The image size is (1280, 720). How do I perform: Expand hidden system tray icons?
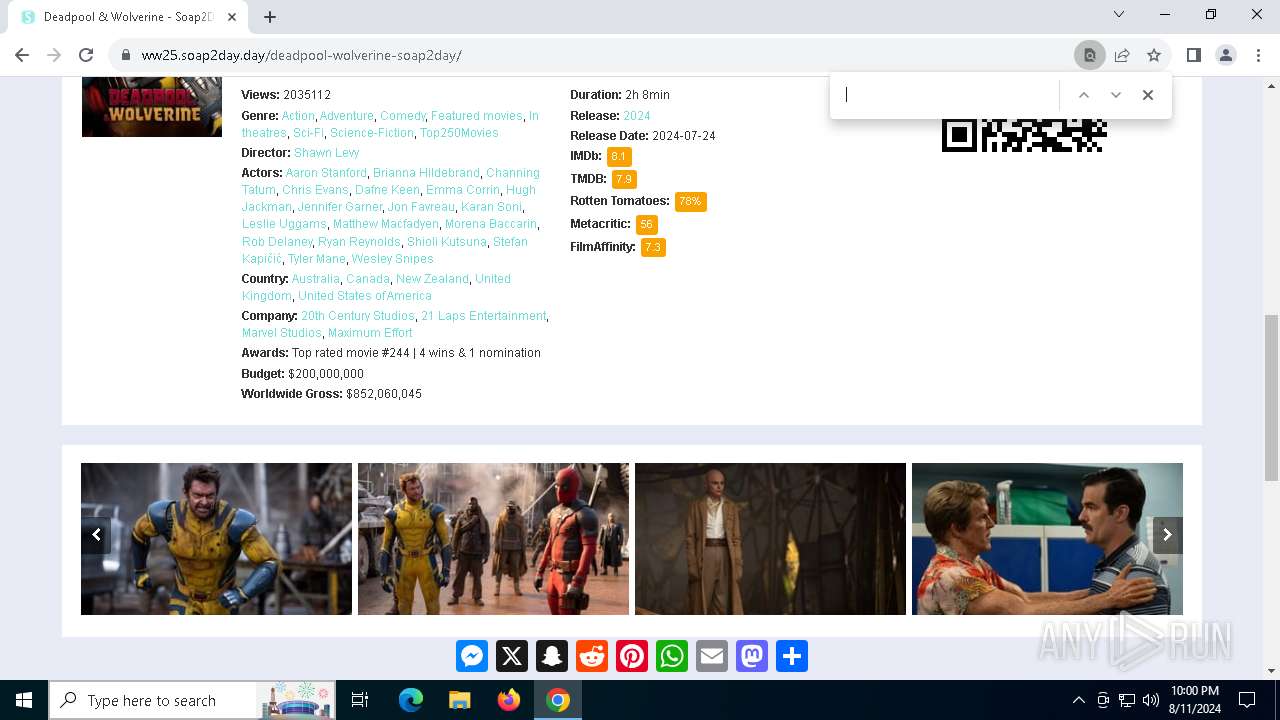pos(1078,700)
